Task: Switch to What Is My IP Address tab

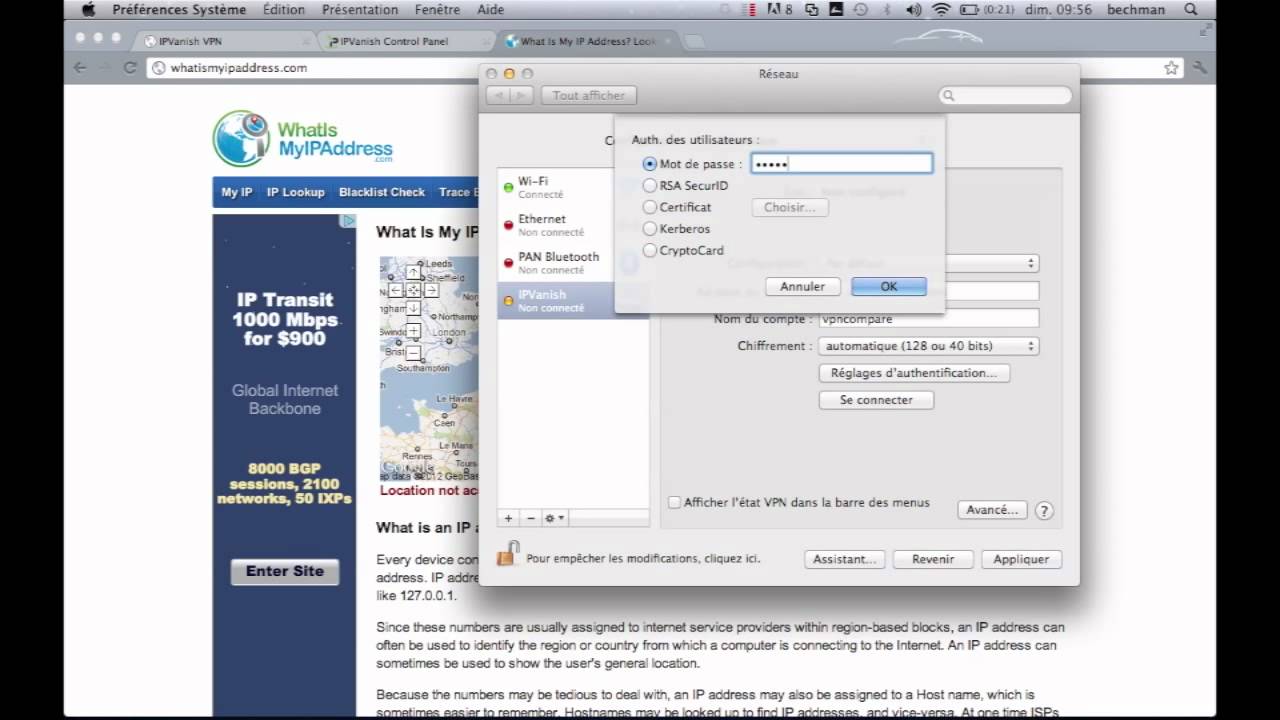Action: (588, 41)
